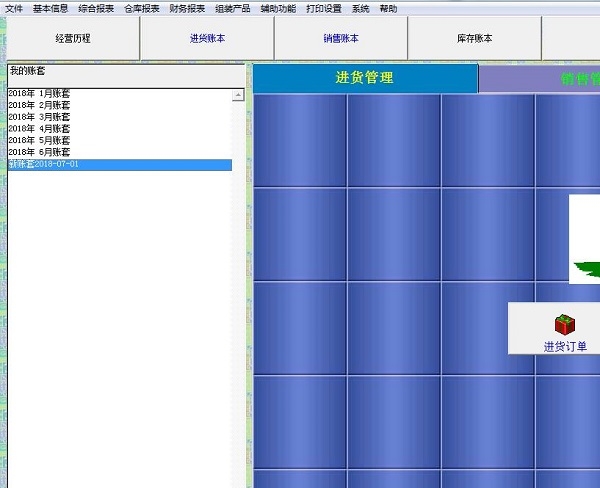600x488 pixels.
Task: Click the 销售账本 button
Action: (341, 38)
